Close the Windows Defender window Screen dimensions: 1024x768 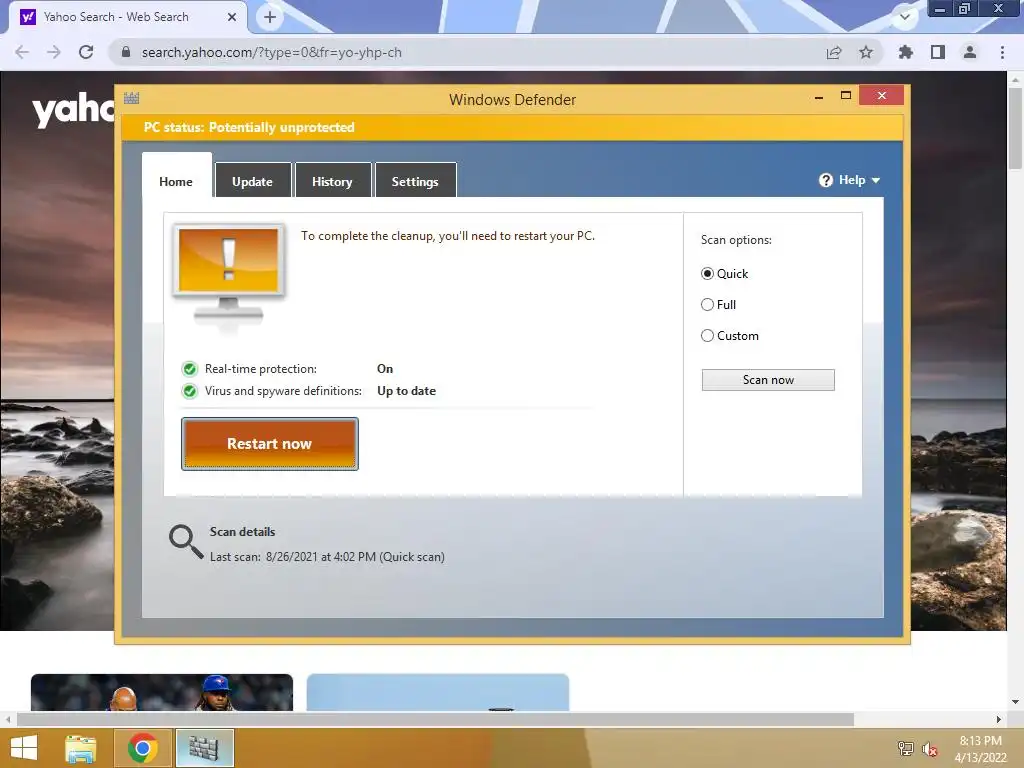[882, 95]
